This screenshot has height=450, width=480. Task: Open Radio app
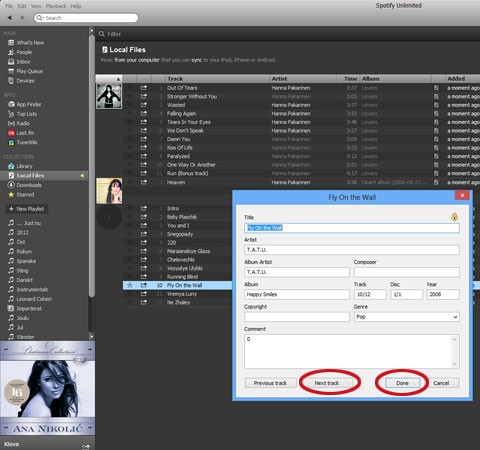[19, 123]
